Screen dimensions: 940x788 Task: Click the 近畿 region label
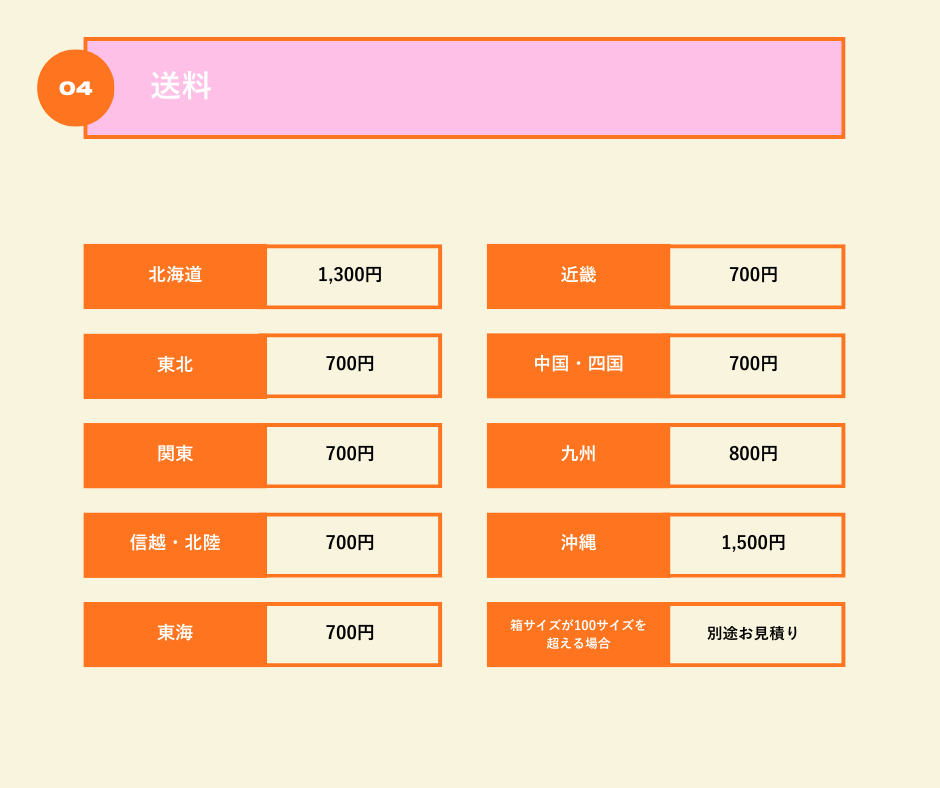pyautogui.click(x=578, y=275)
